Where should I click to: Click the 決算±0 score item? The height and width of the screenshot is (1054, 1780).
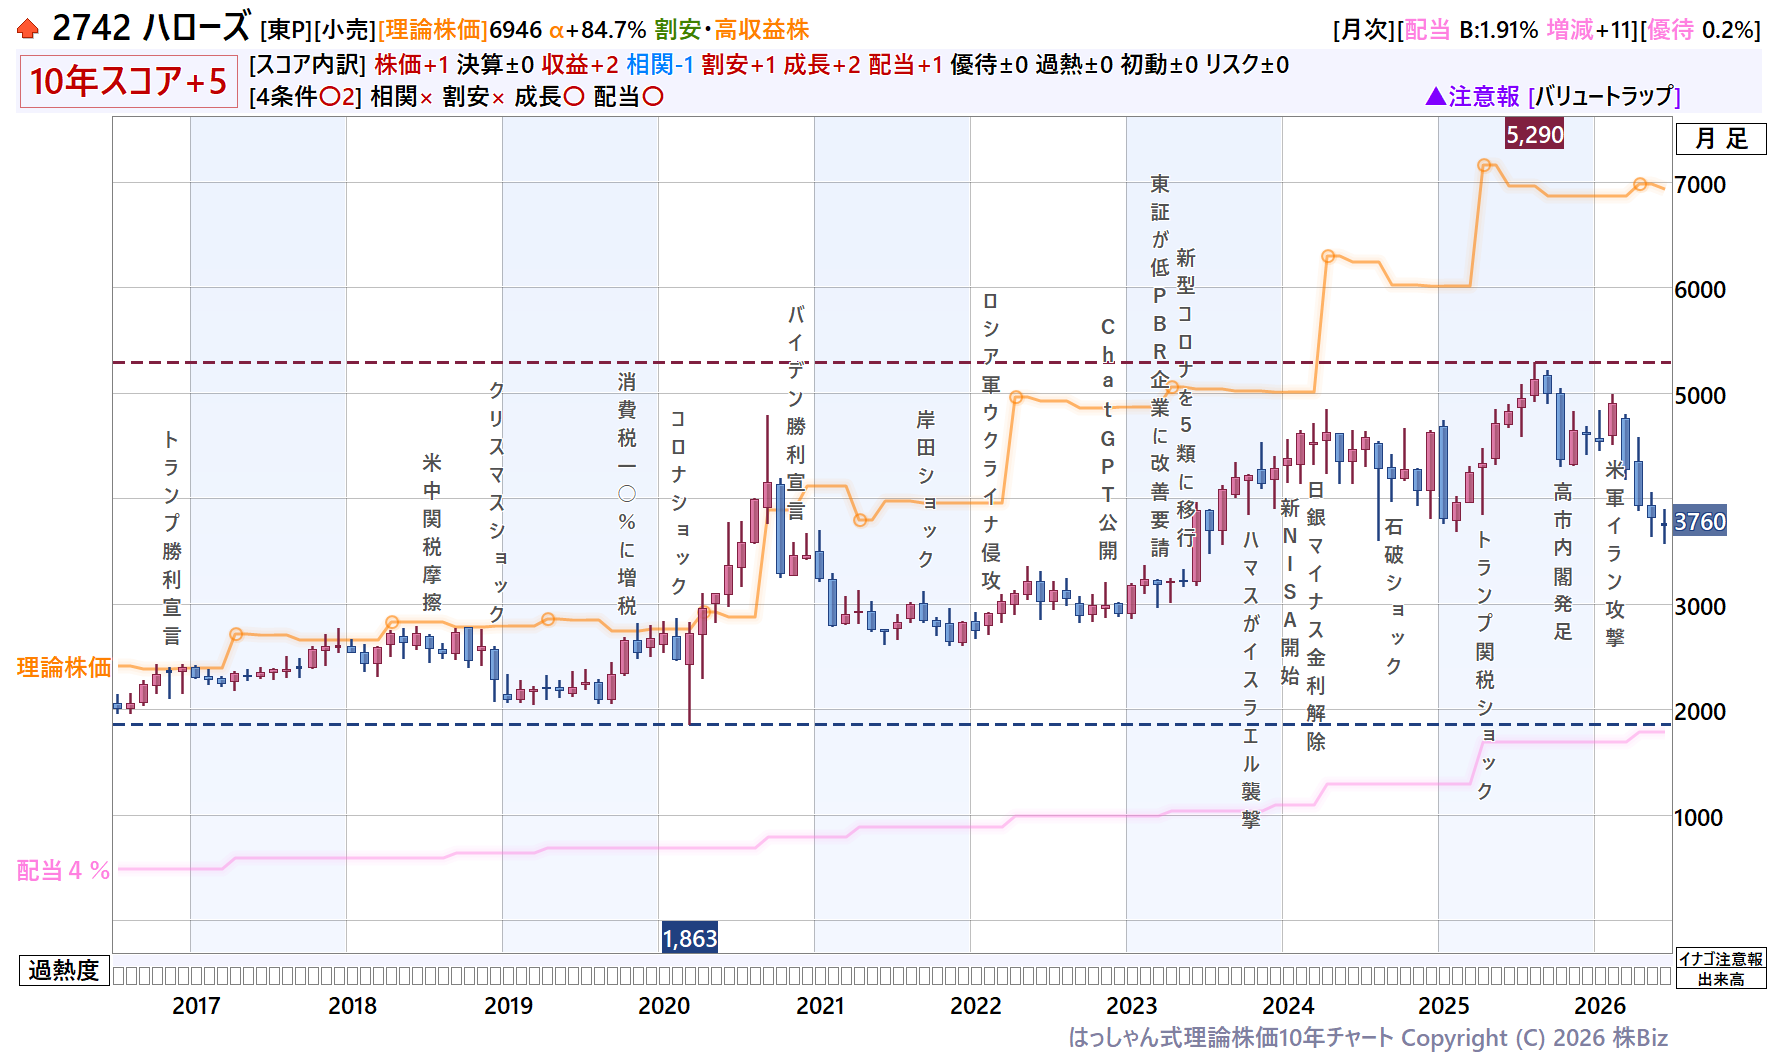pos(495,65)
